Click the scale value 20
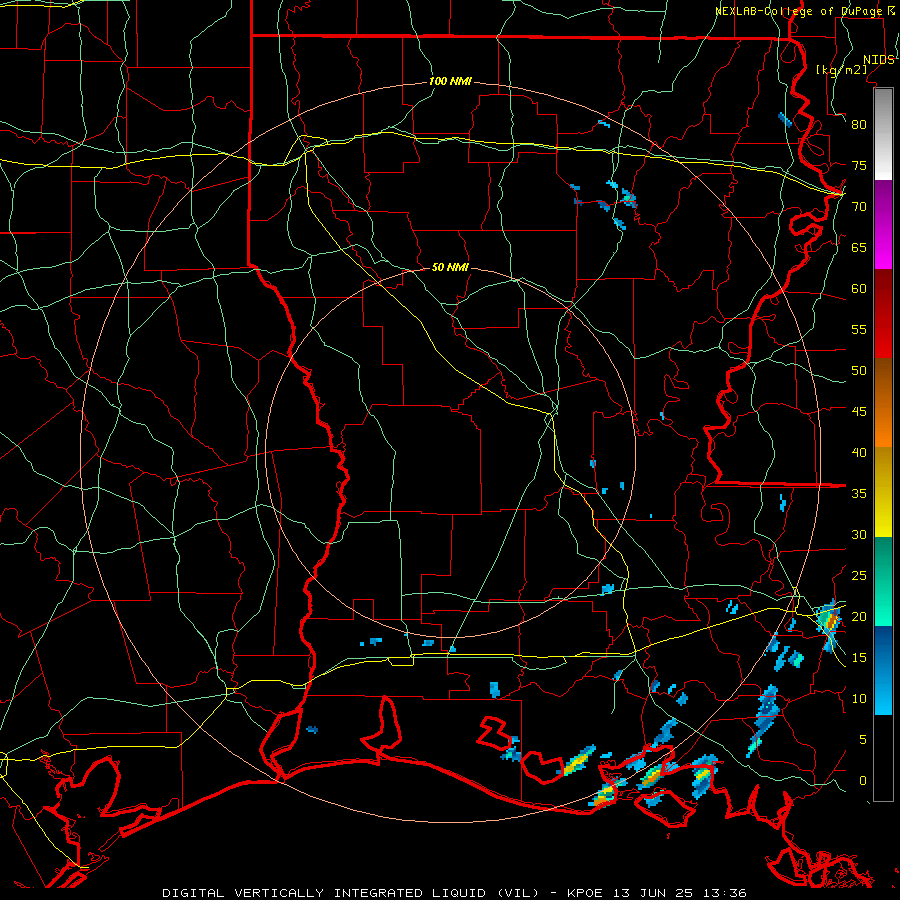900x900 pixels. (x=859, y=616)
